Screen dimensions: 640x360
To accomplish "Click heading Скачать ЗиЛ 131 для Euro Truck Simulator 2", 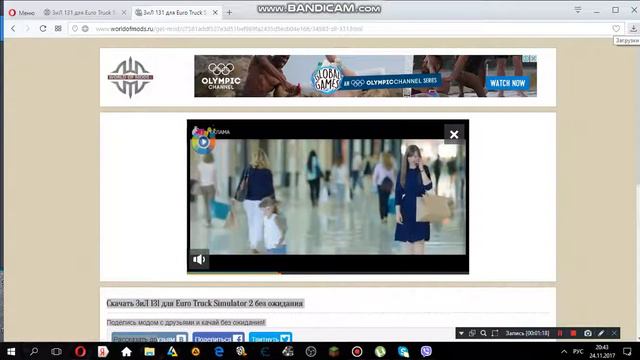I will click(x=205, y=303).
